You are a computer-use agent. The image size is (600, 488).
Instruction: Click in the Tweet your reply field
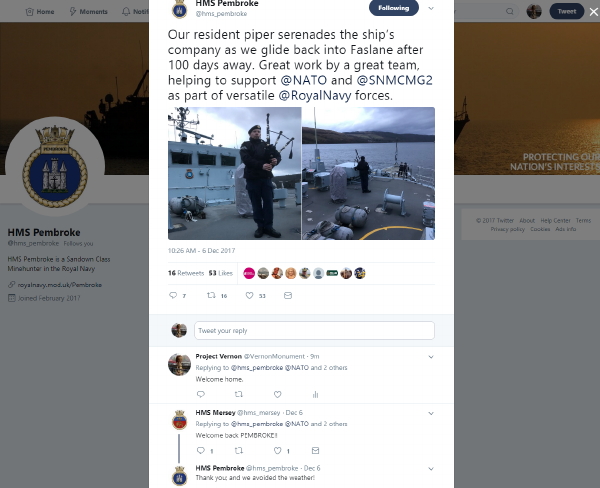click(314, 330)
